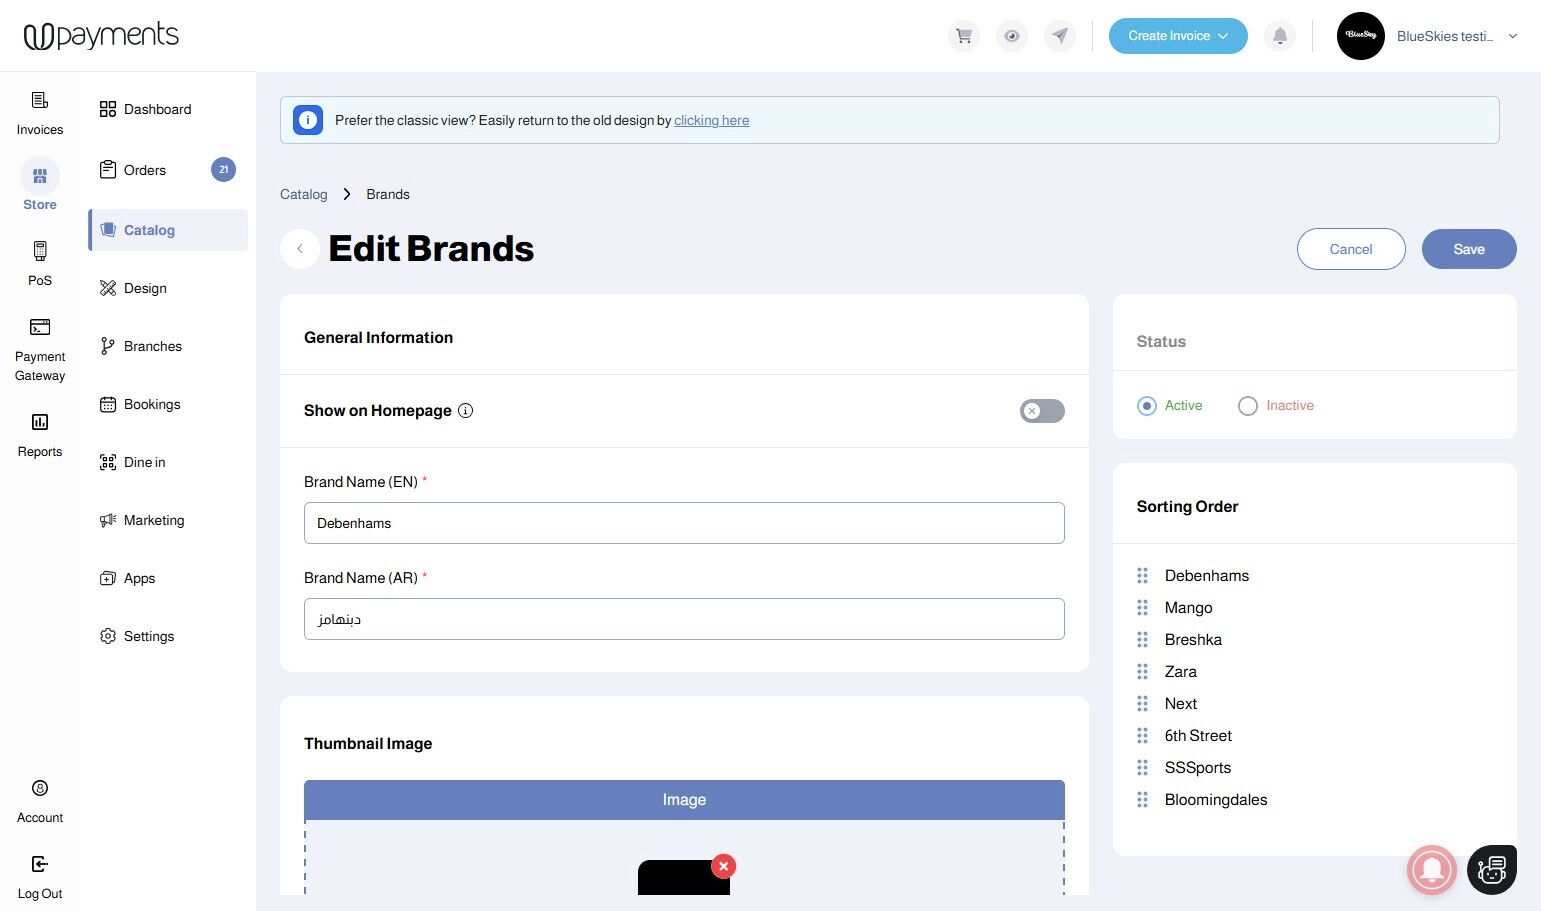Click the BlueSkies profile avatar

[1361, 36]
